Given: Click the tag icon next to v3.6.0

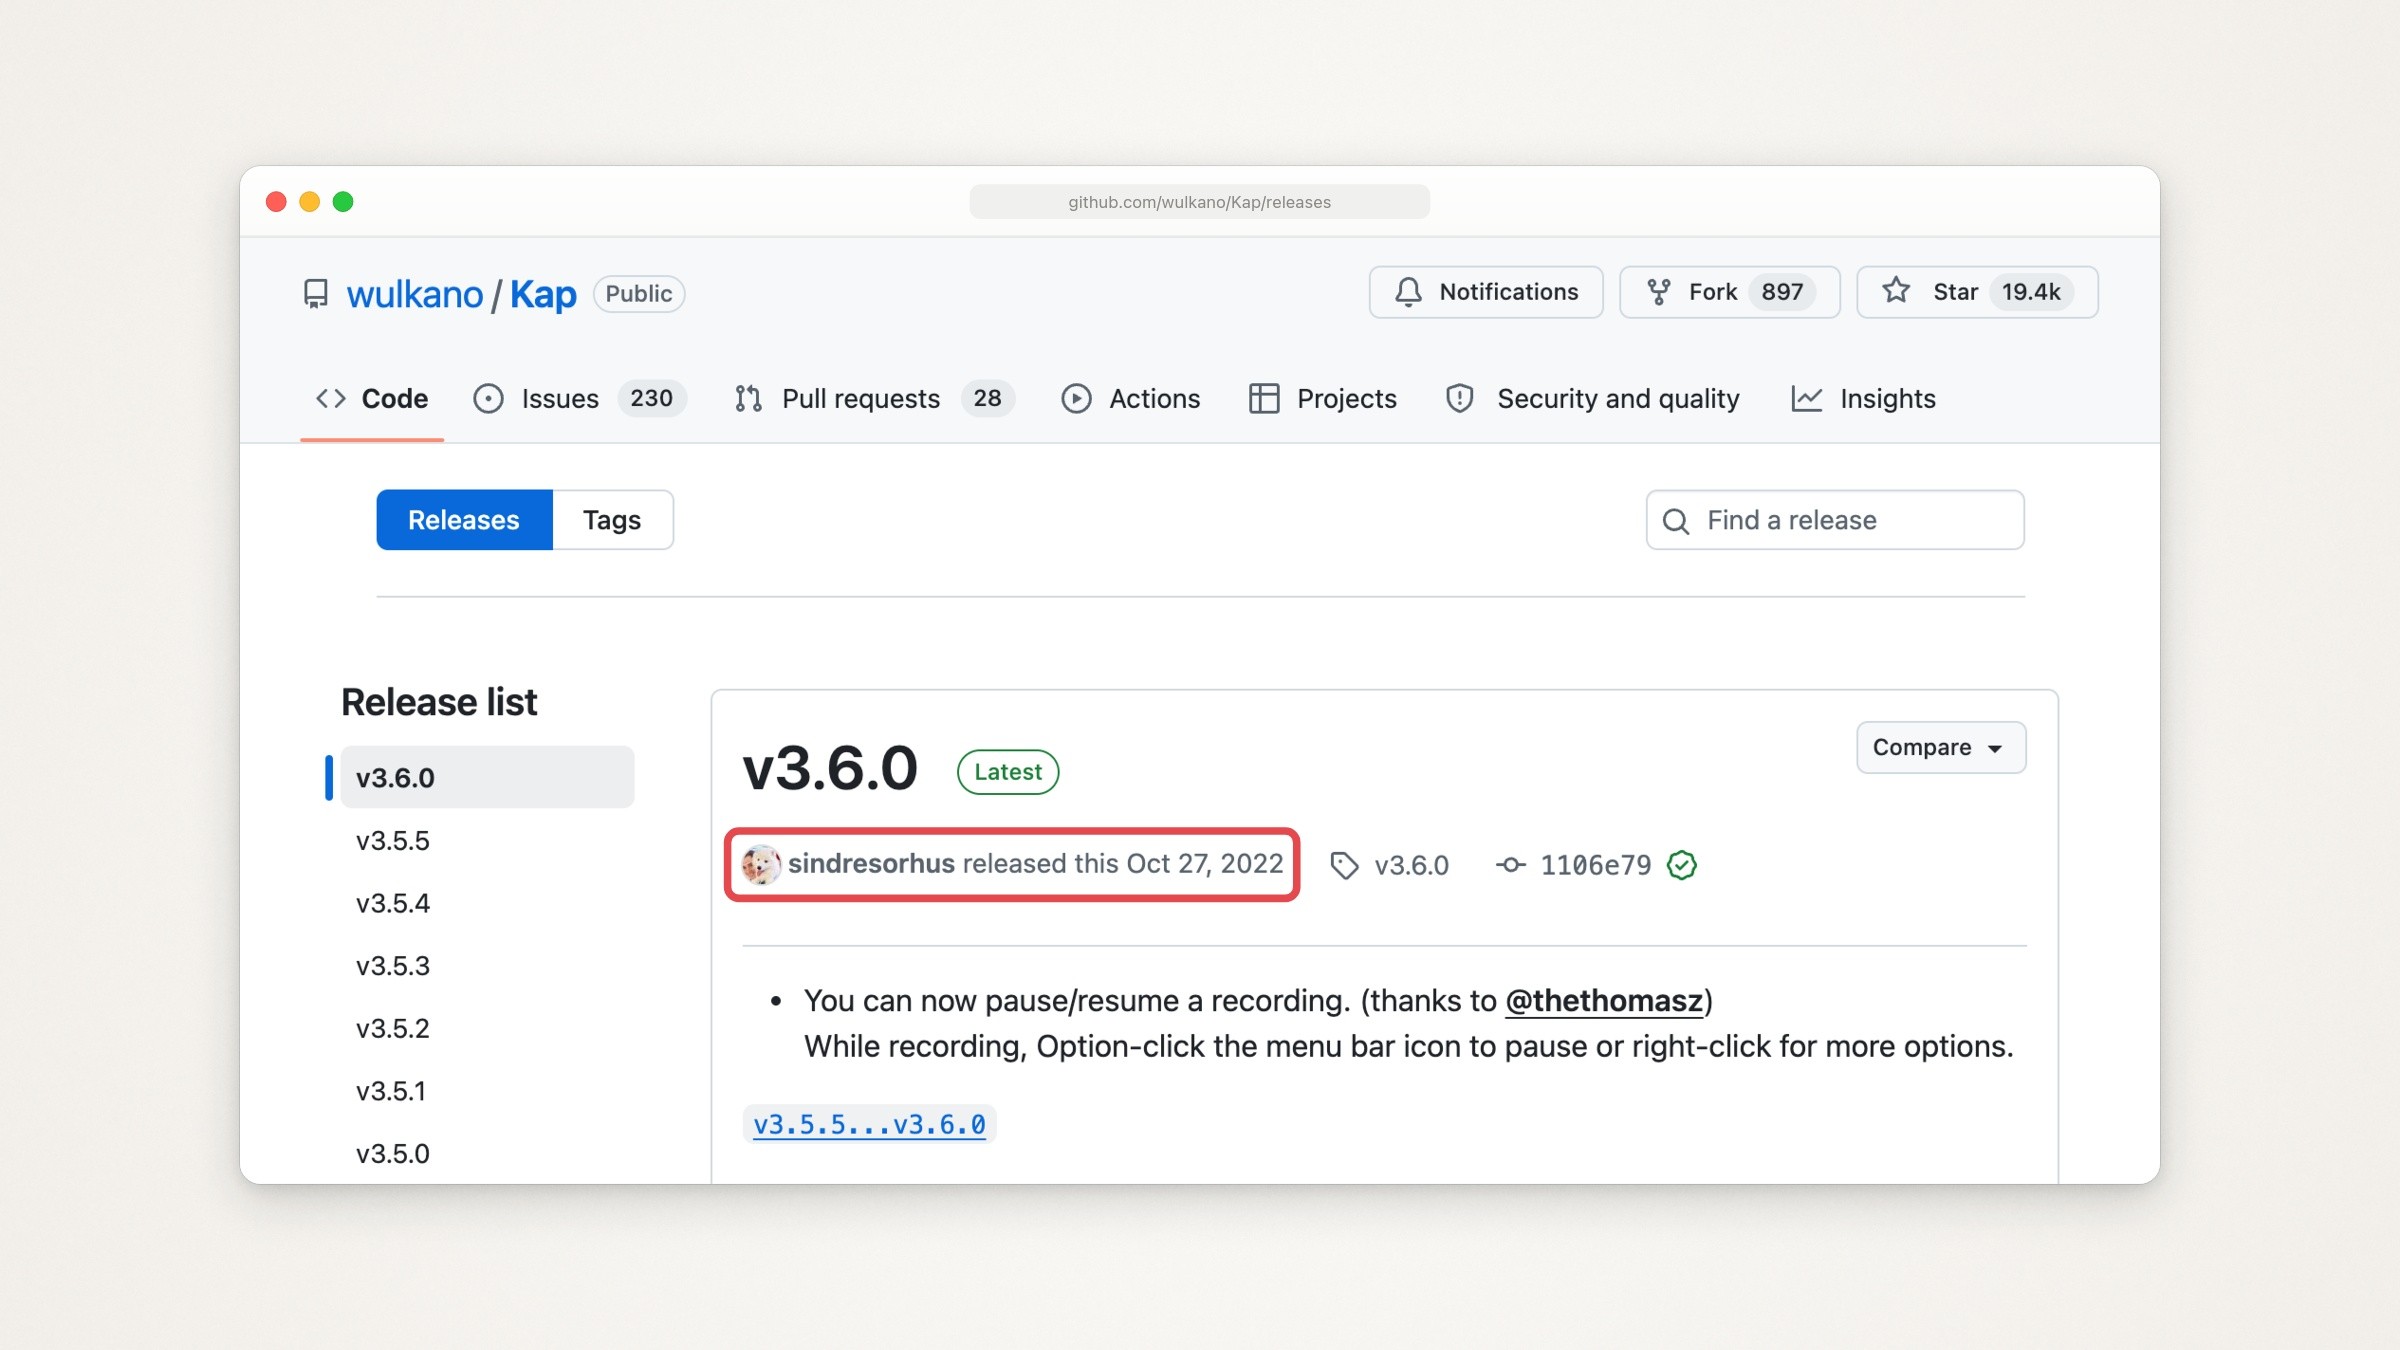Looking at the screenshot, I should (x=1344, y=865).
